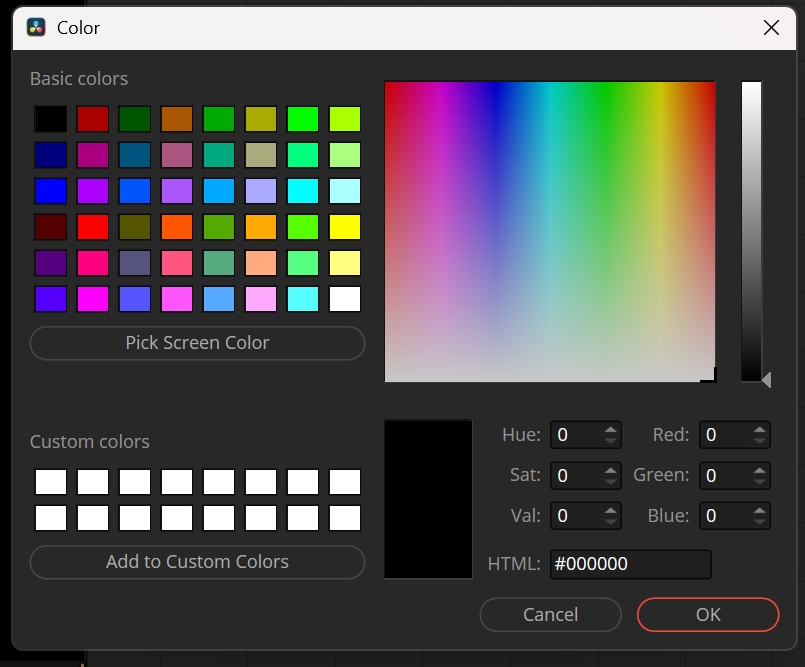Screen dimensions: 805x667
Task: Select the first custom color slot
Action: pos(51,482)
